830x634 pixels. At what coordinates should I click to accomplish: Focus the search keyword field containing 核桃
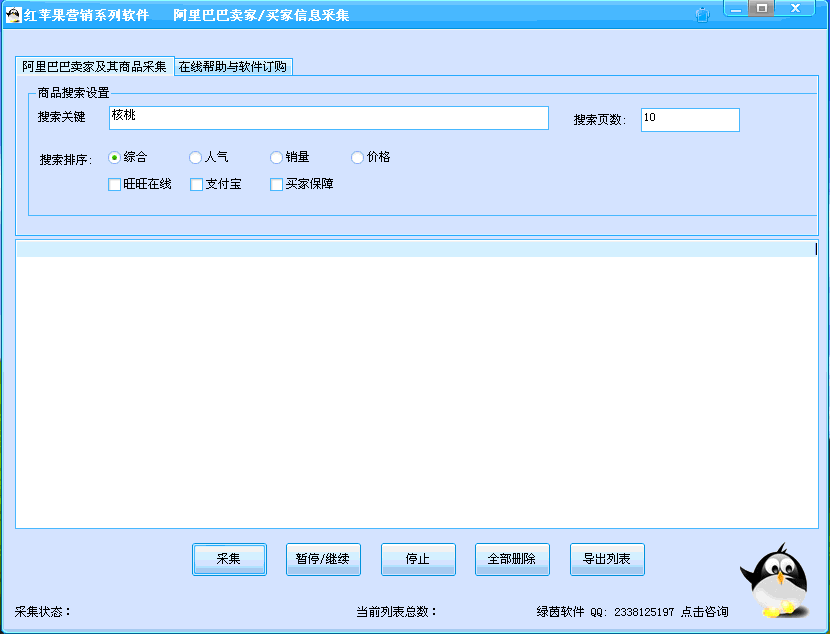[329, 118]
